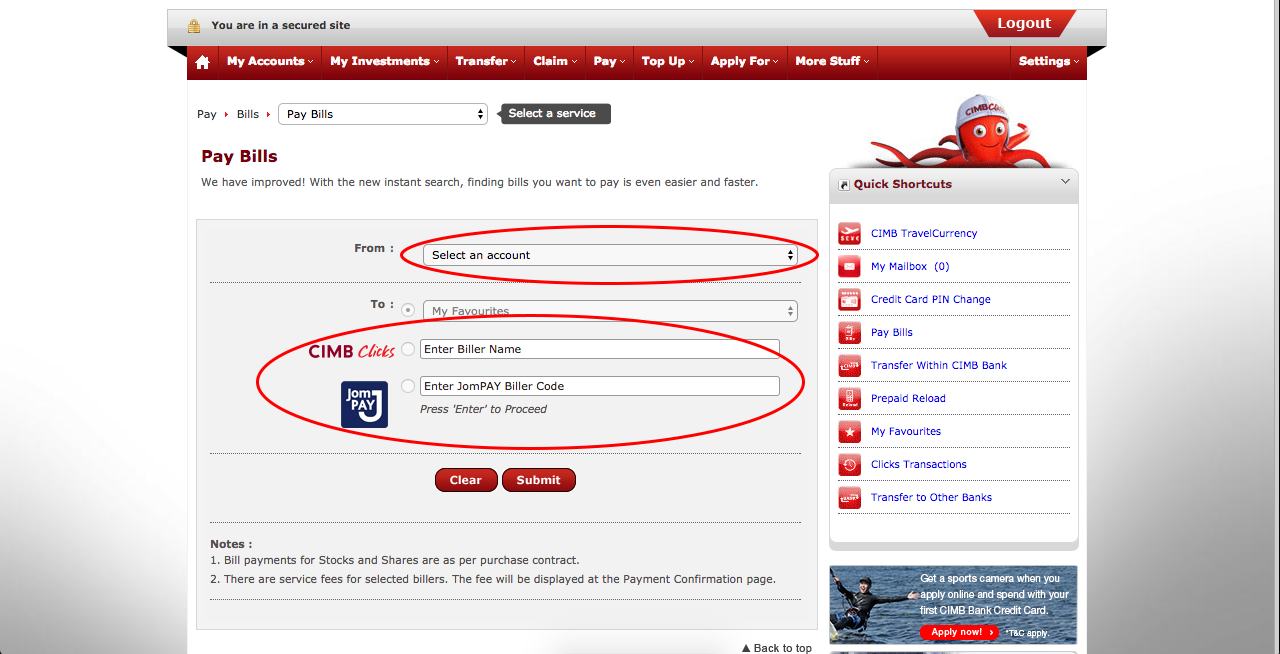Click the Transfer to Other Banks icon

pyautogui.click(x=850, y=497)
